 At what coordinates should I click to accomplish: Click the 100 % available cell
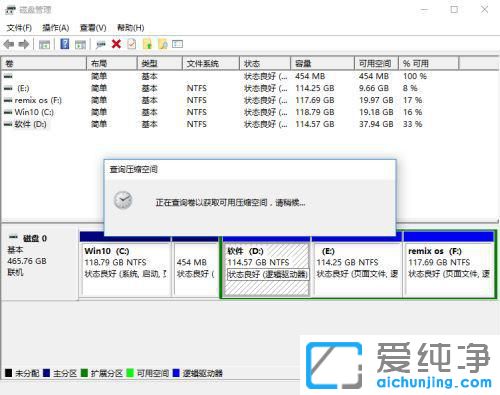(415, 76)
